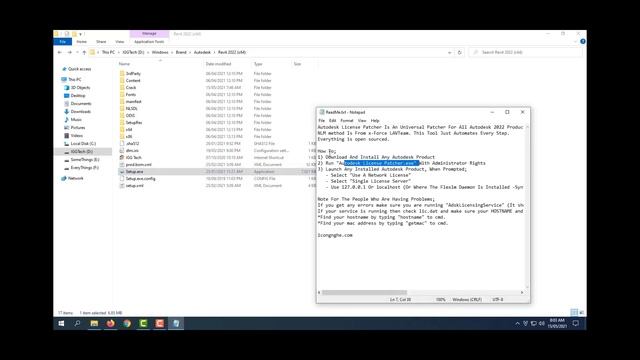This screenshot has width=640, height=360.
Task: Click 'This PC' in the address breadcrumb
Action: (x=108, y=52)
